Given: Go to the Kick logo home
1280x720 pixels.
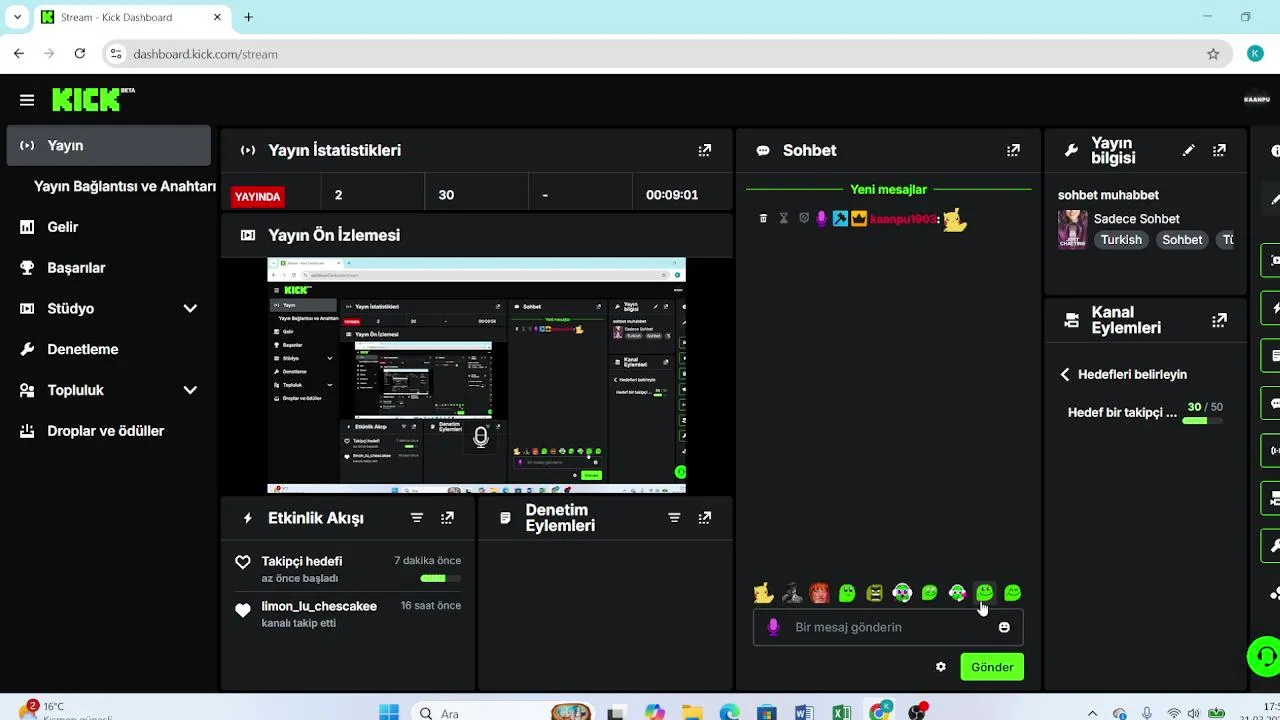Looking at the screenshot, I should pyautogui.click(x=92, y=99).
